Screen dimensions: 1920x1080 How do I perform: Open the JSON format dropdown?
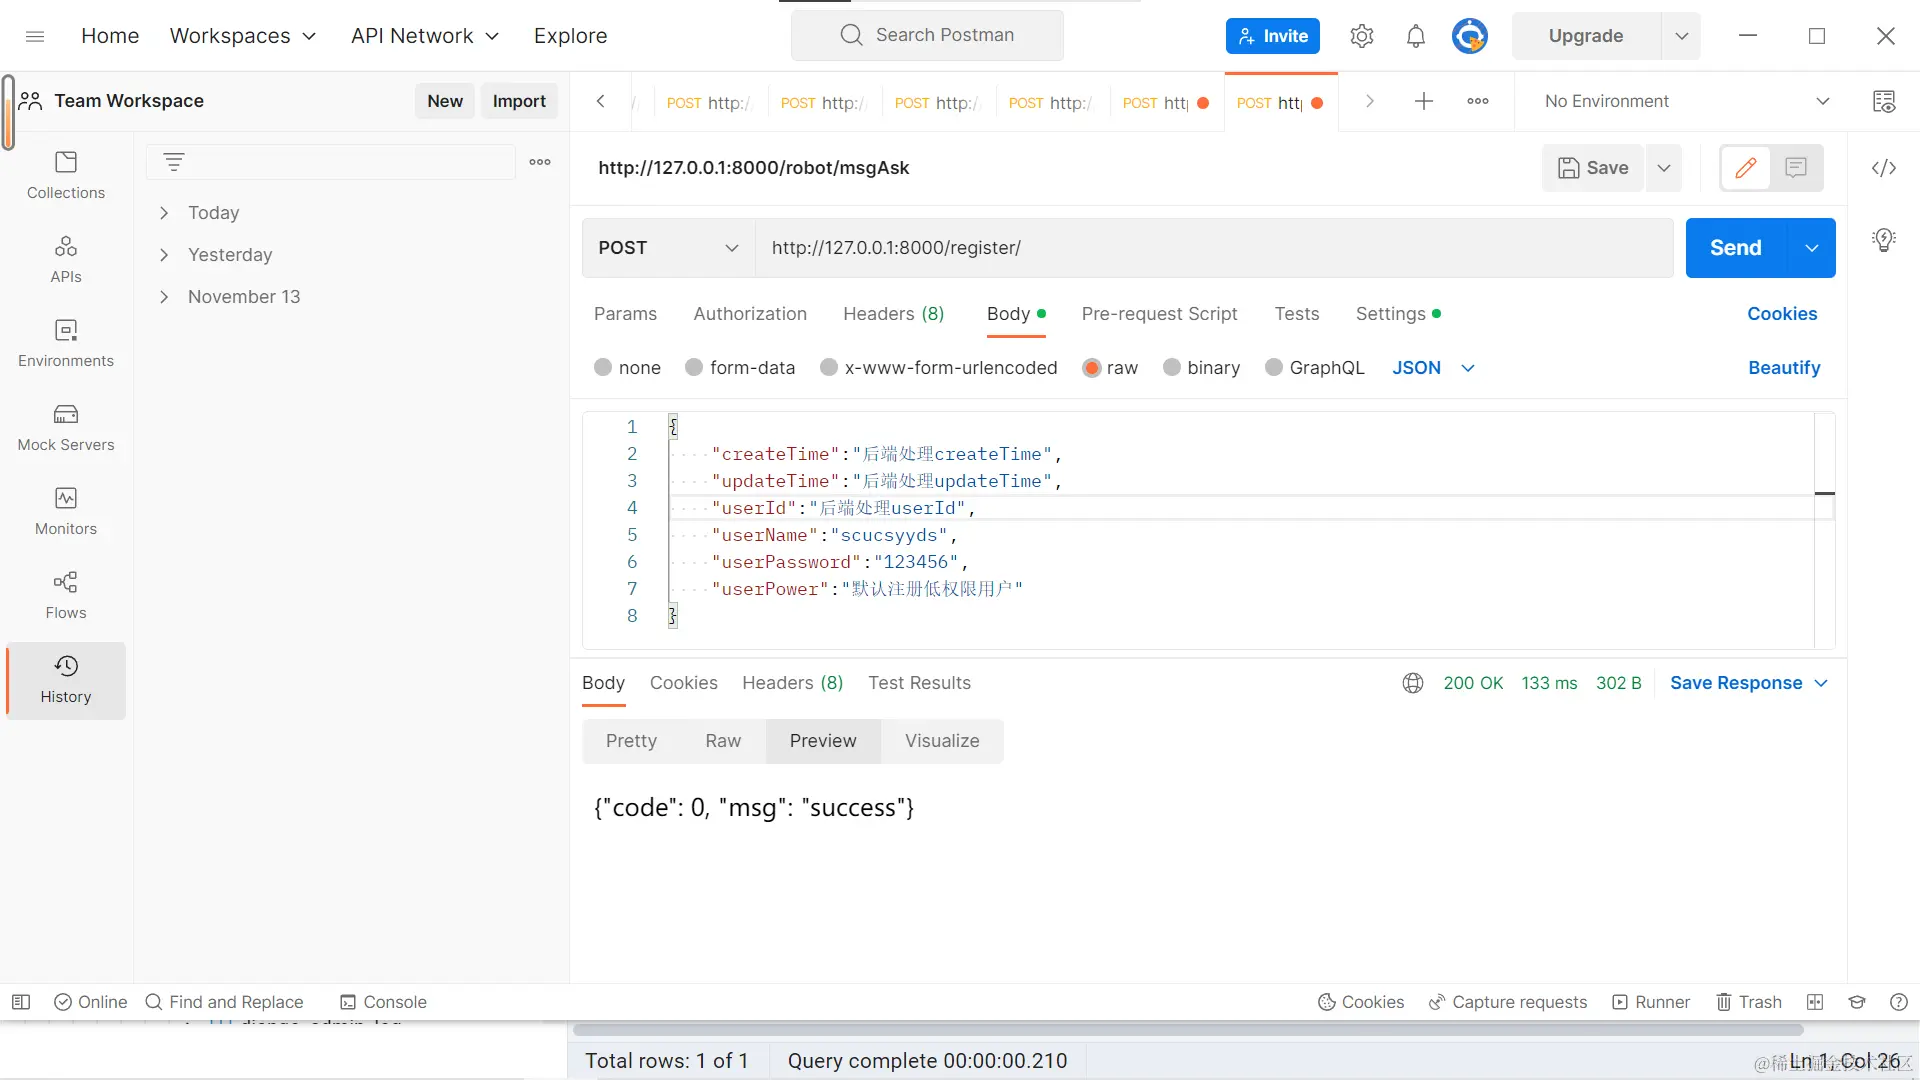click(x=1434, y=368)
